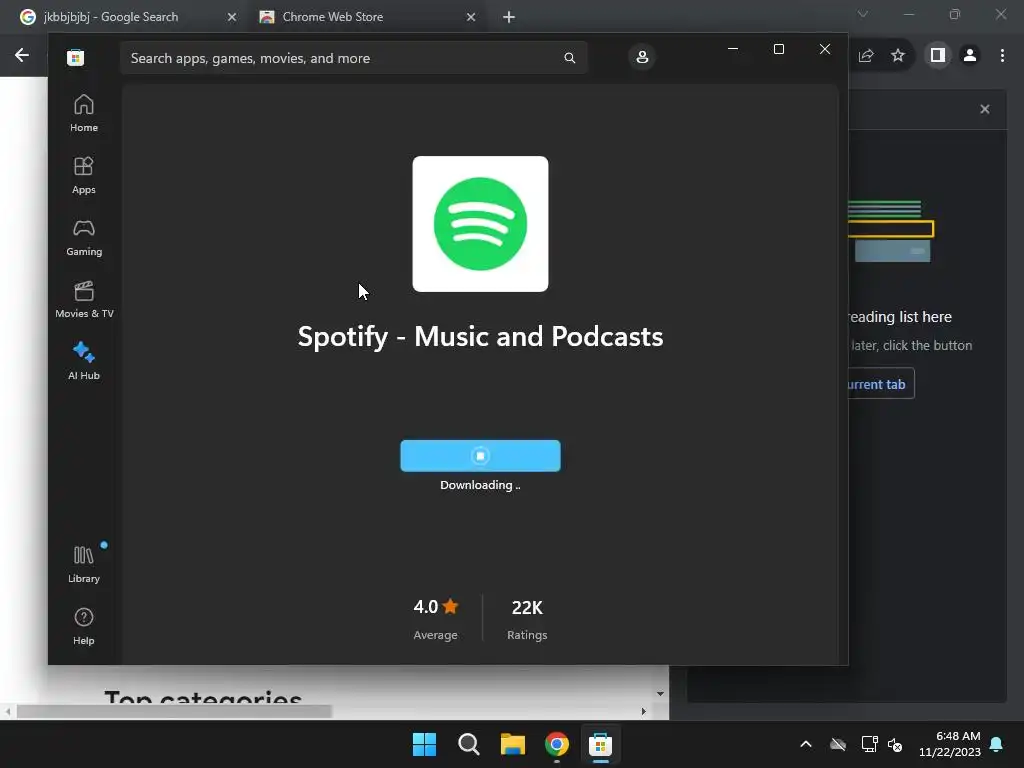Open Windows Start menu
1024x768 pixels.
click(424, 744)
